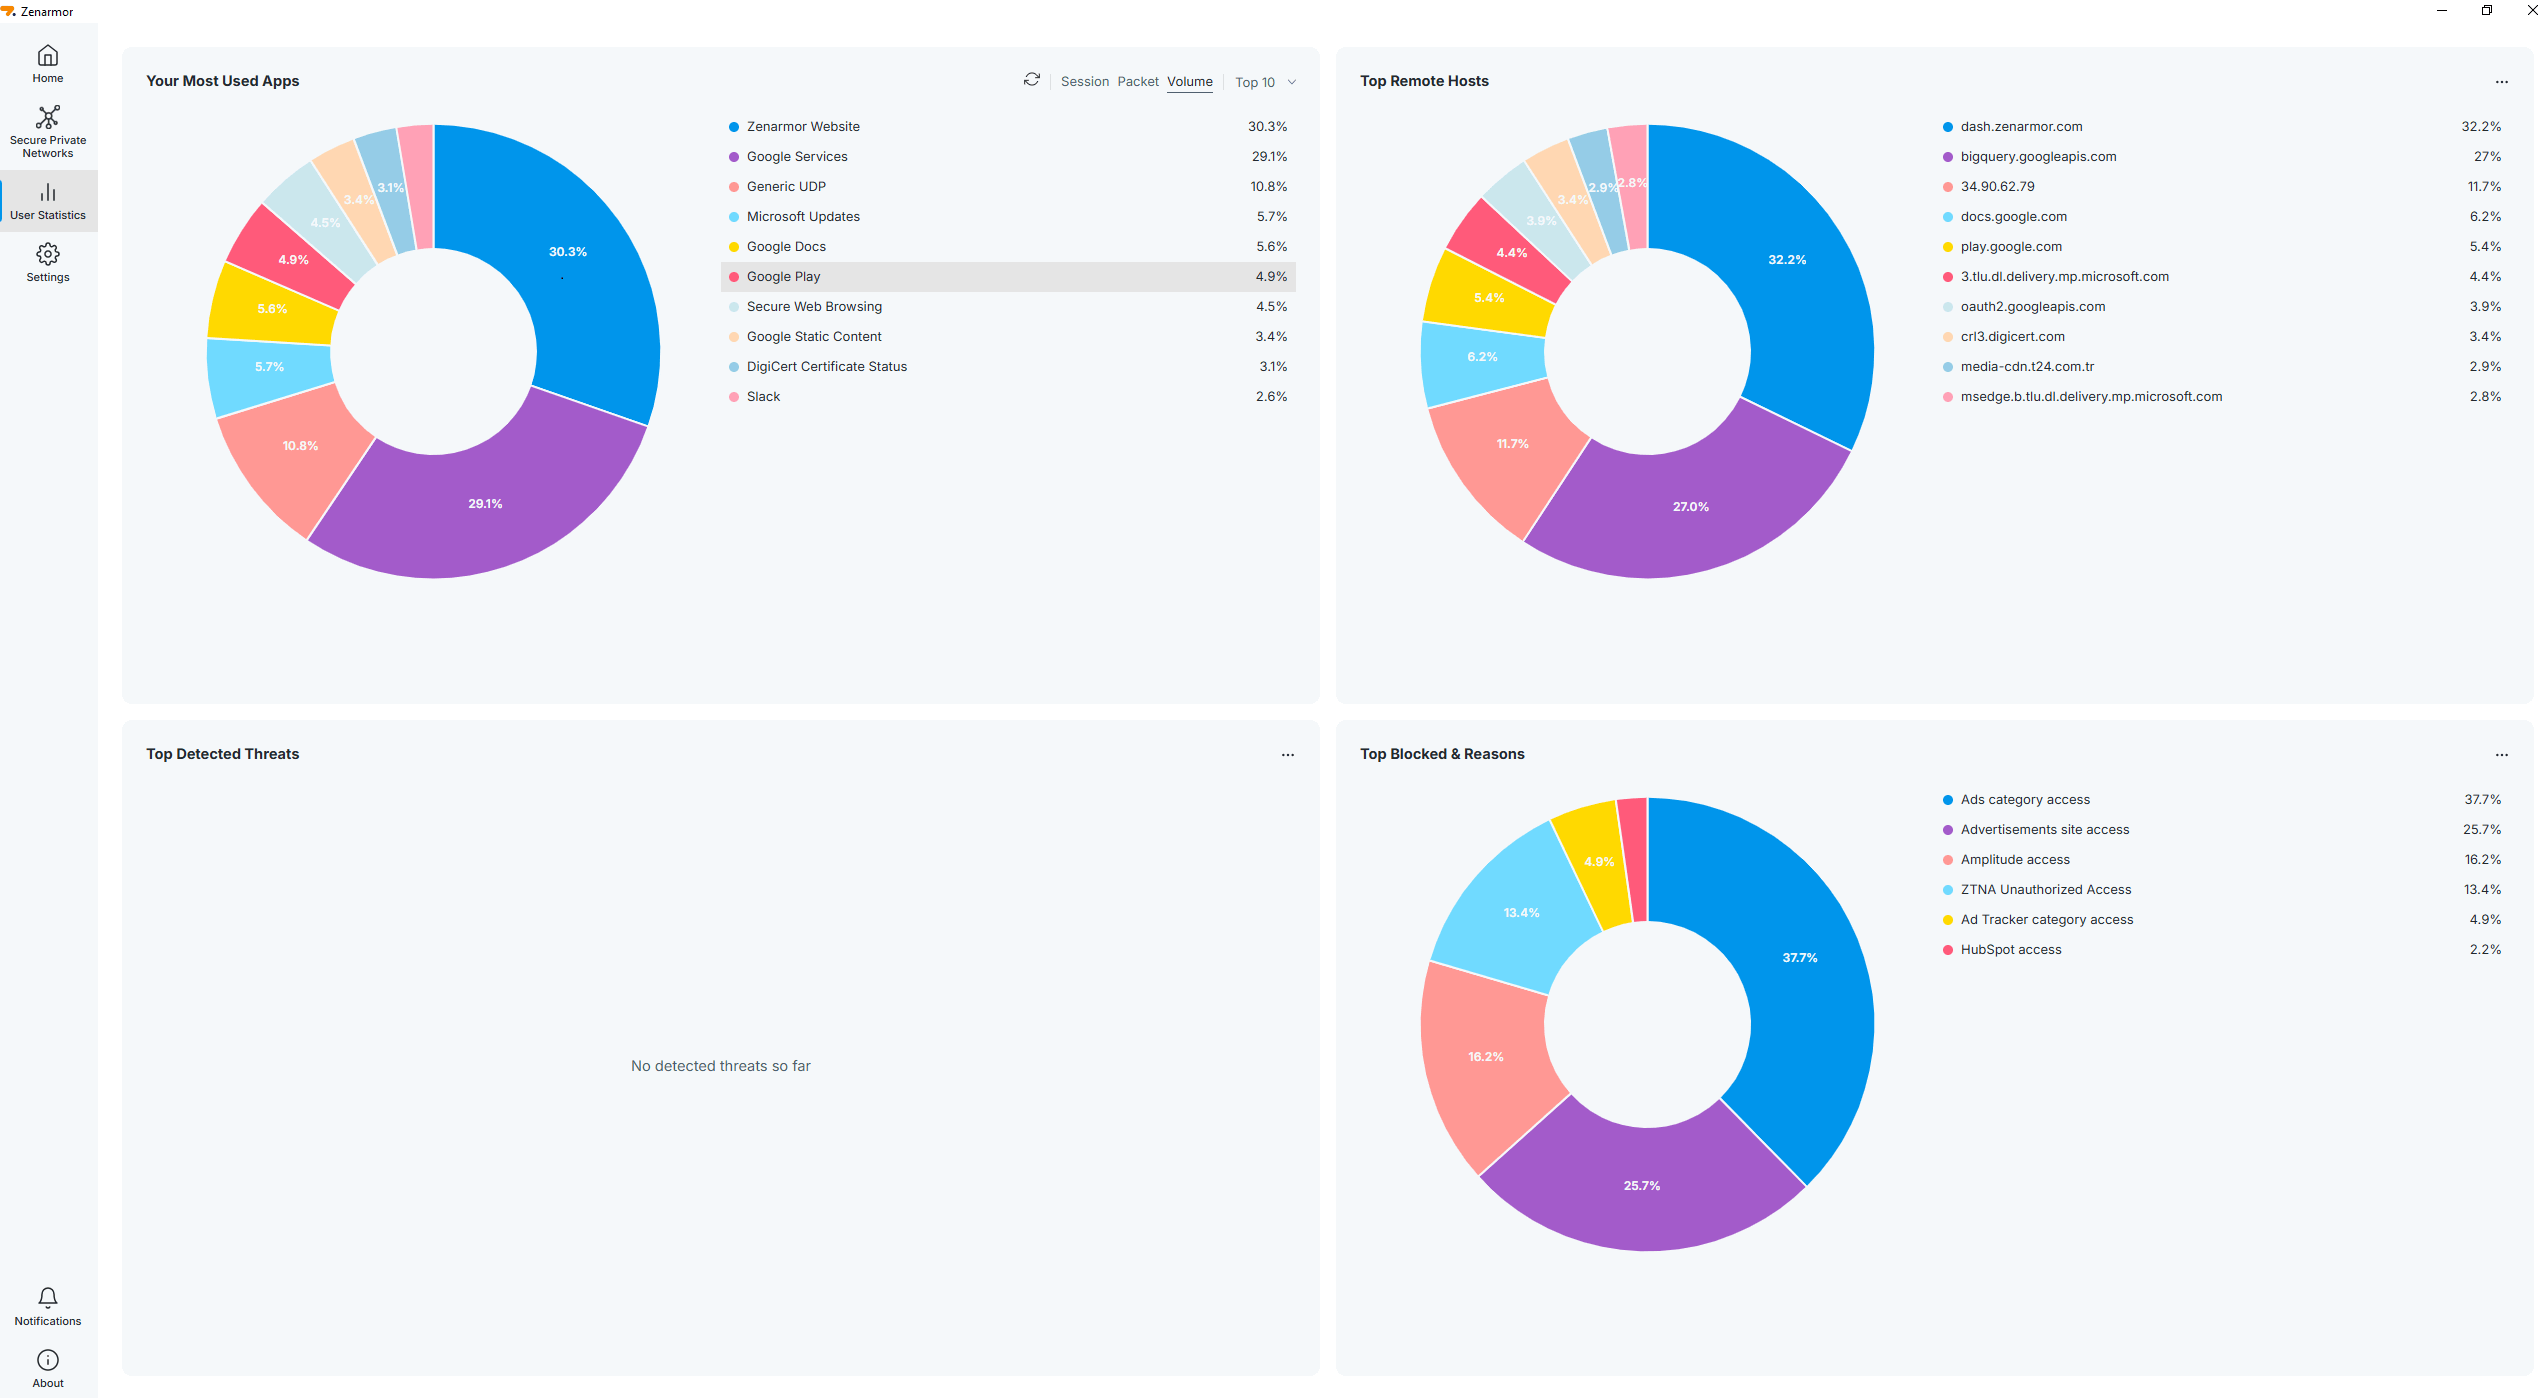The image size is (2540, 1398).
Task: Click docs.google.com host entry
Action: (2222, 217)
